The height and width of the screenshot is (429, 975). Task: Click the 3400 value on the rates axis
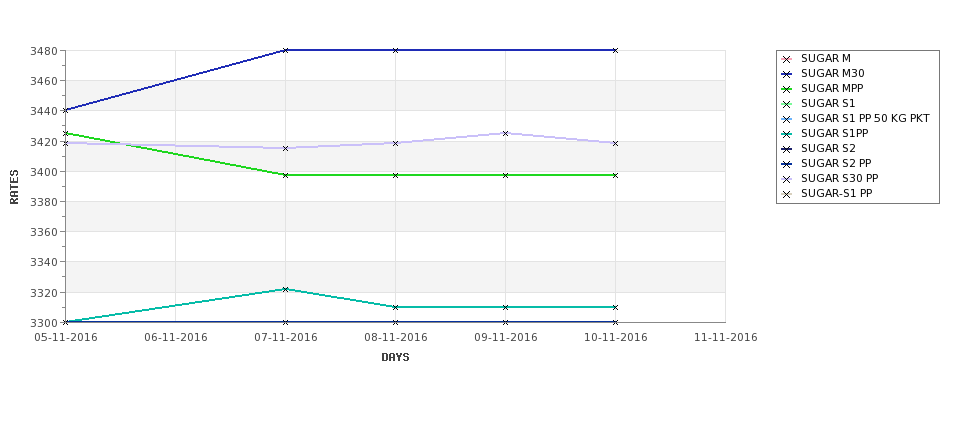pos(44,172)
